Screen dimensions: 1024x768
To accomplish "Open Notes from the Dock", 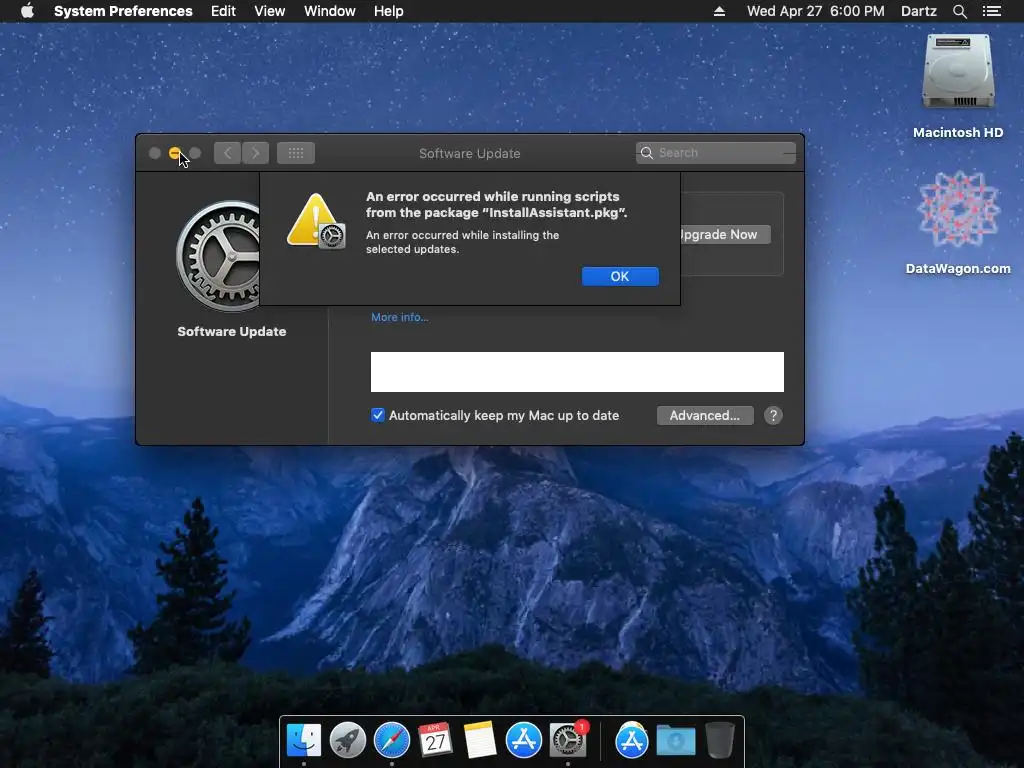I will coord(479,741).
